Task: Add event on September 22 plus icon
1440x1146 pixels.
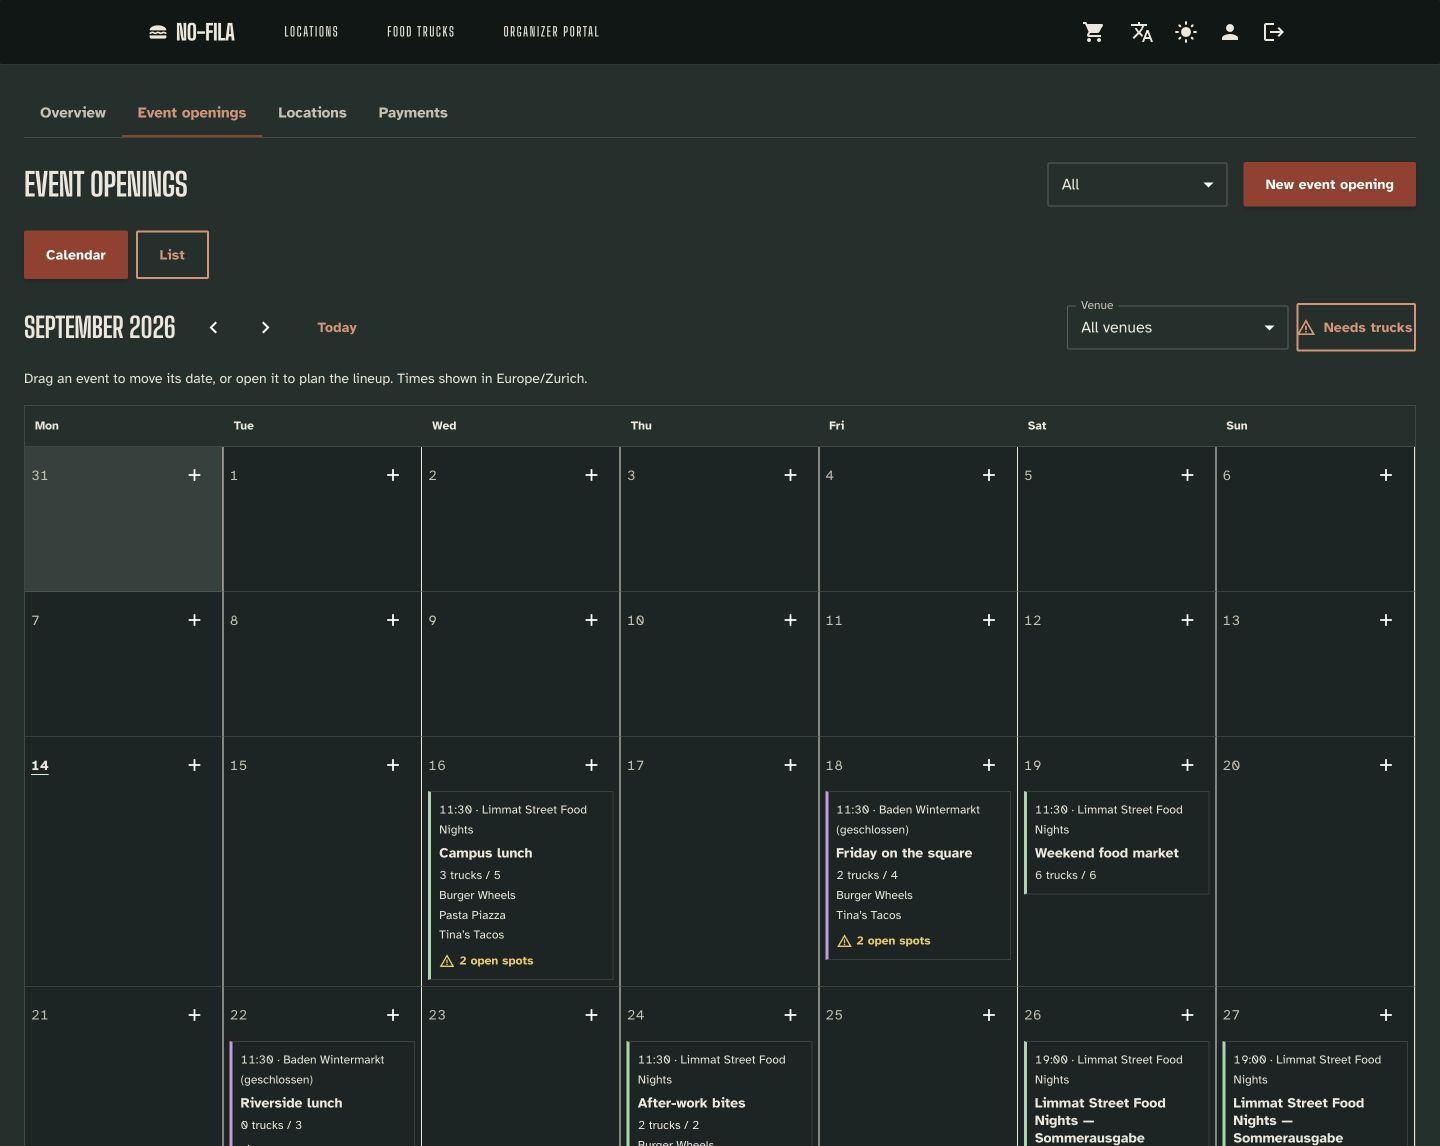Action: pyautogui.click(x=393, y=1015)
